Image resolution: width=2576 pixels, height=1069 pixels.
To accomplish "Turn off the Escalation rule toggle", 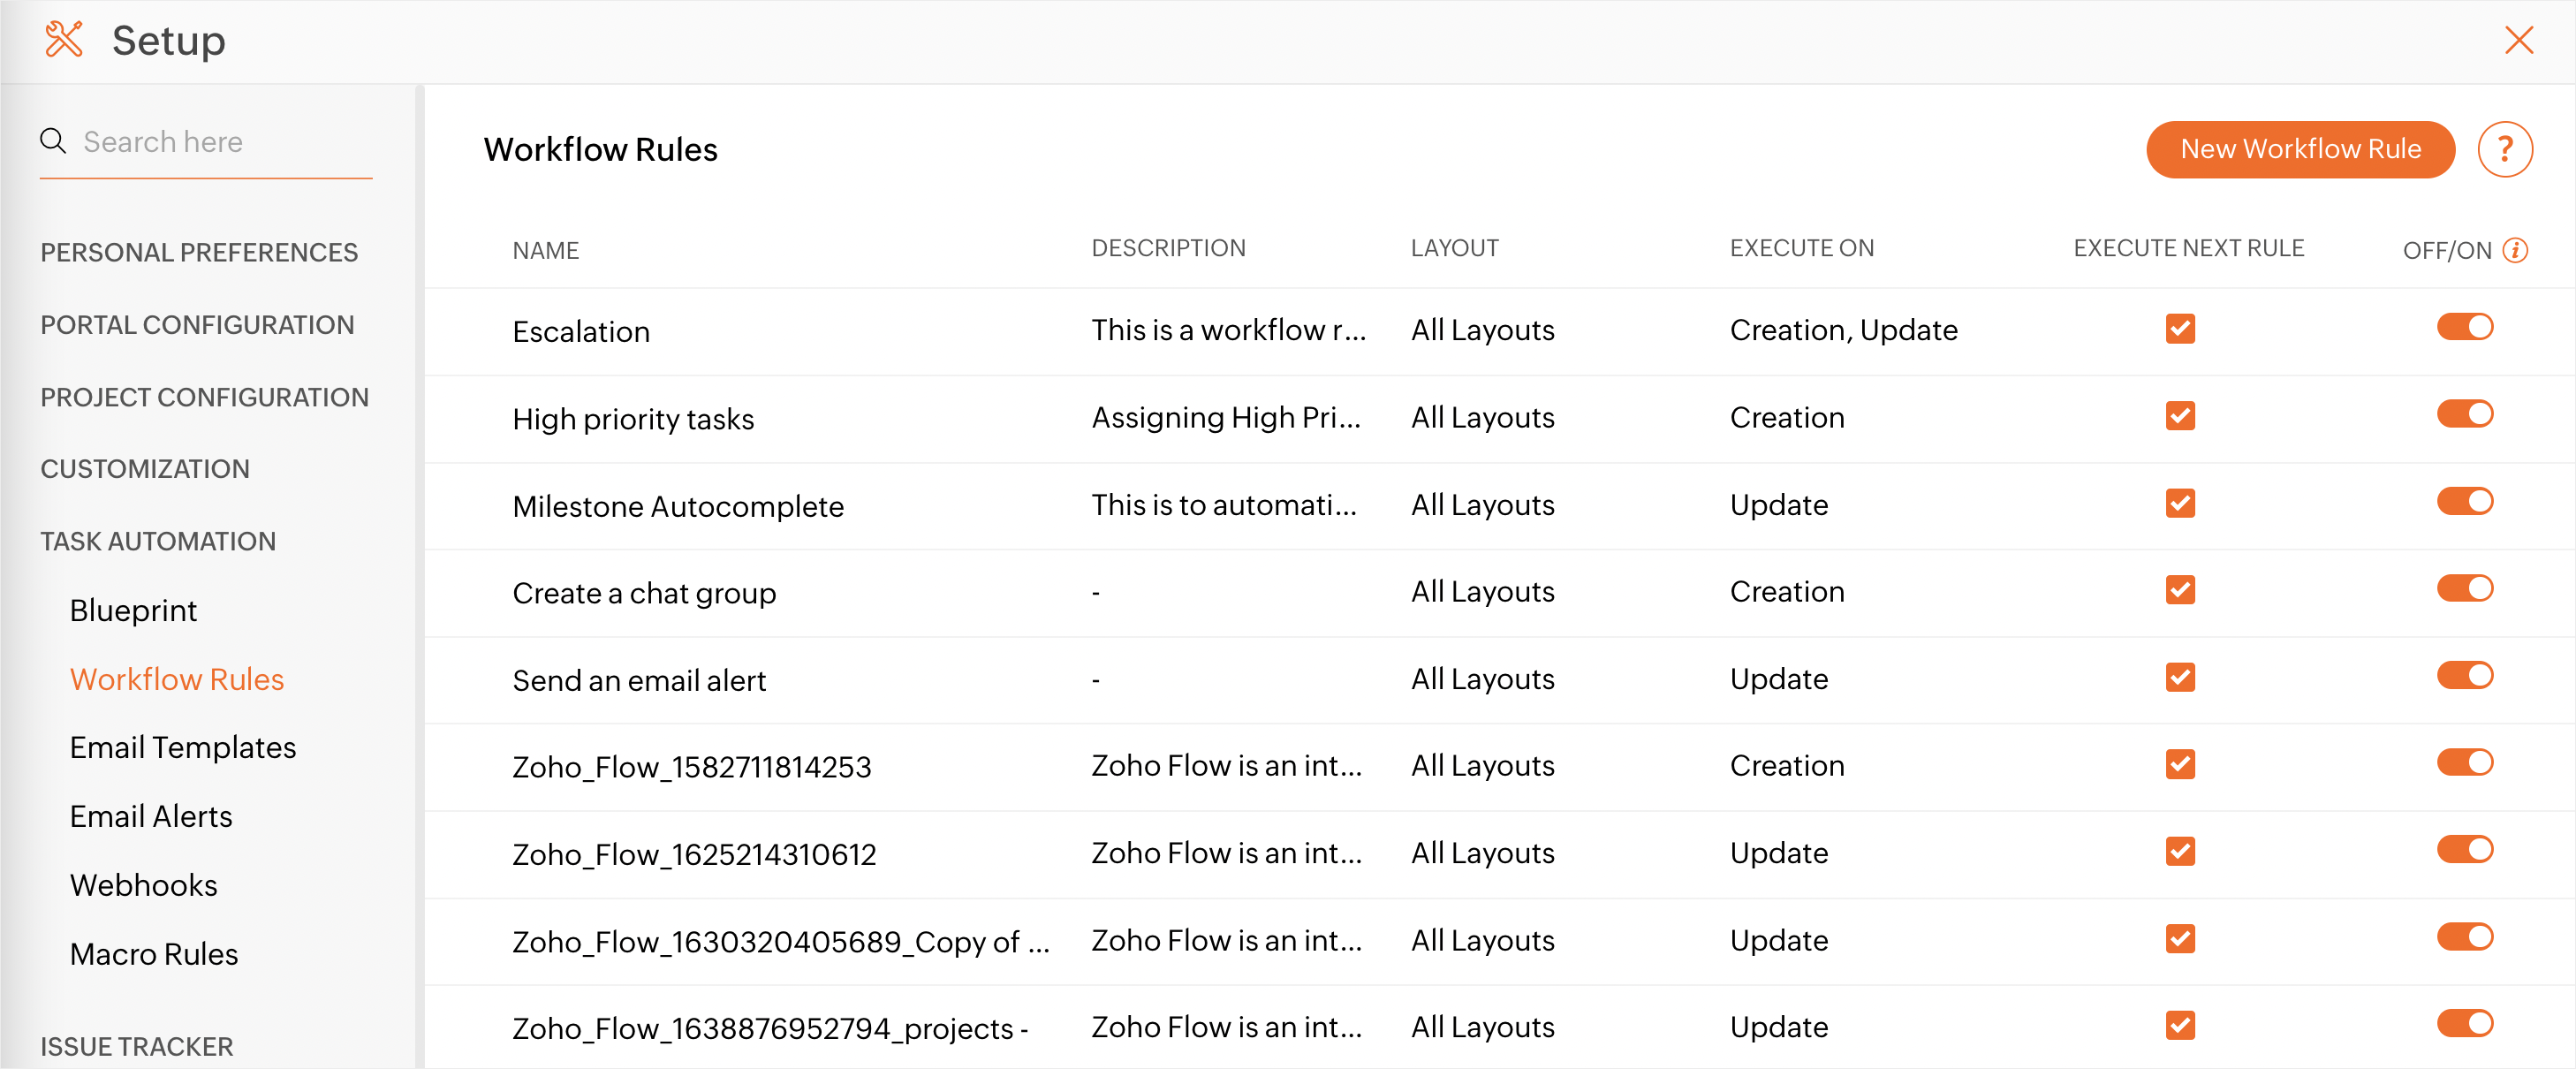I will tap(2465, 326).
